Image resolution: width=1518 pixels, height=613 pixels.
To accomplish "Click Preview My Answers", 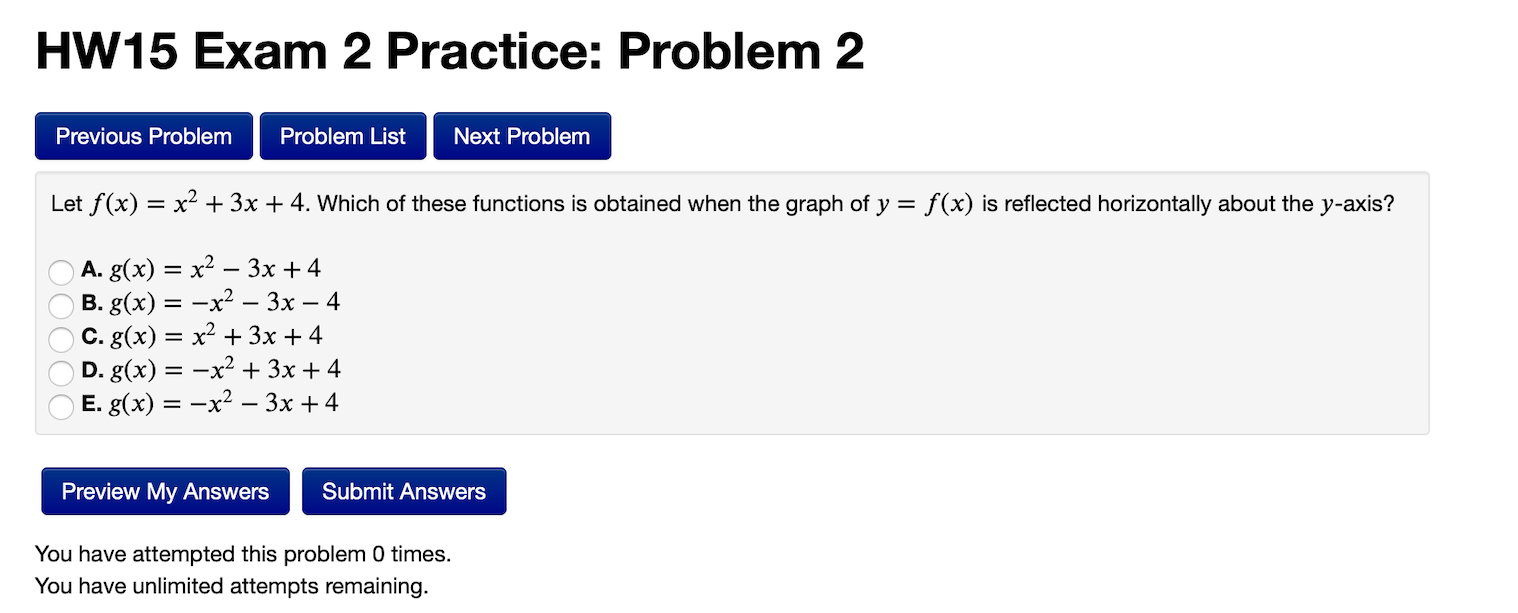I will tap(165, 491).
